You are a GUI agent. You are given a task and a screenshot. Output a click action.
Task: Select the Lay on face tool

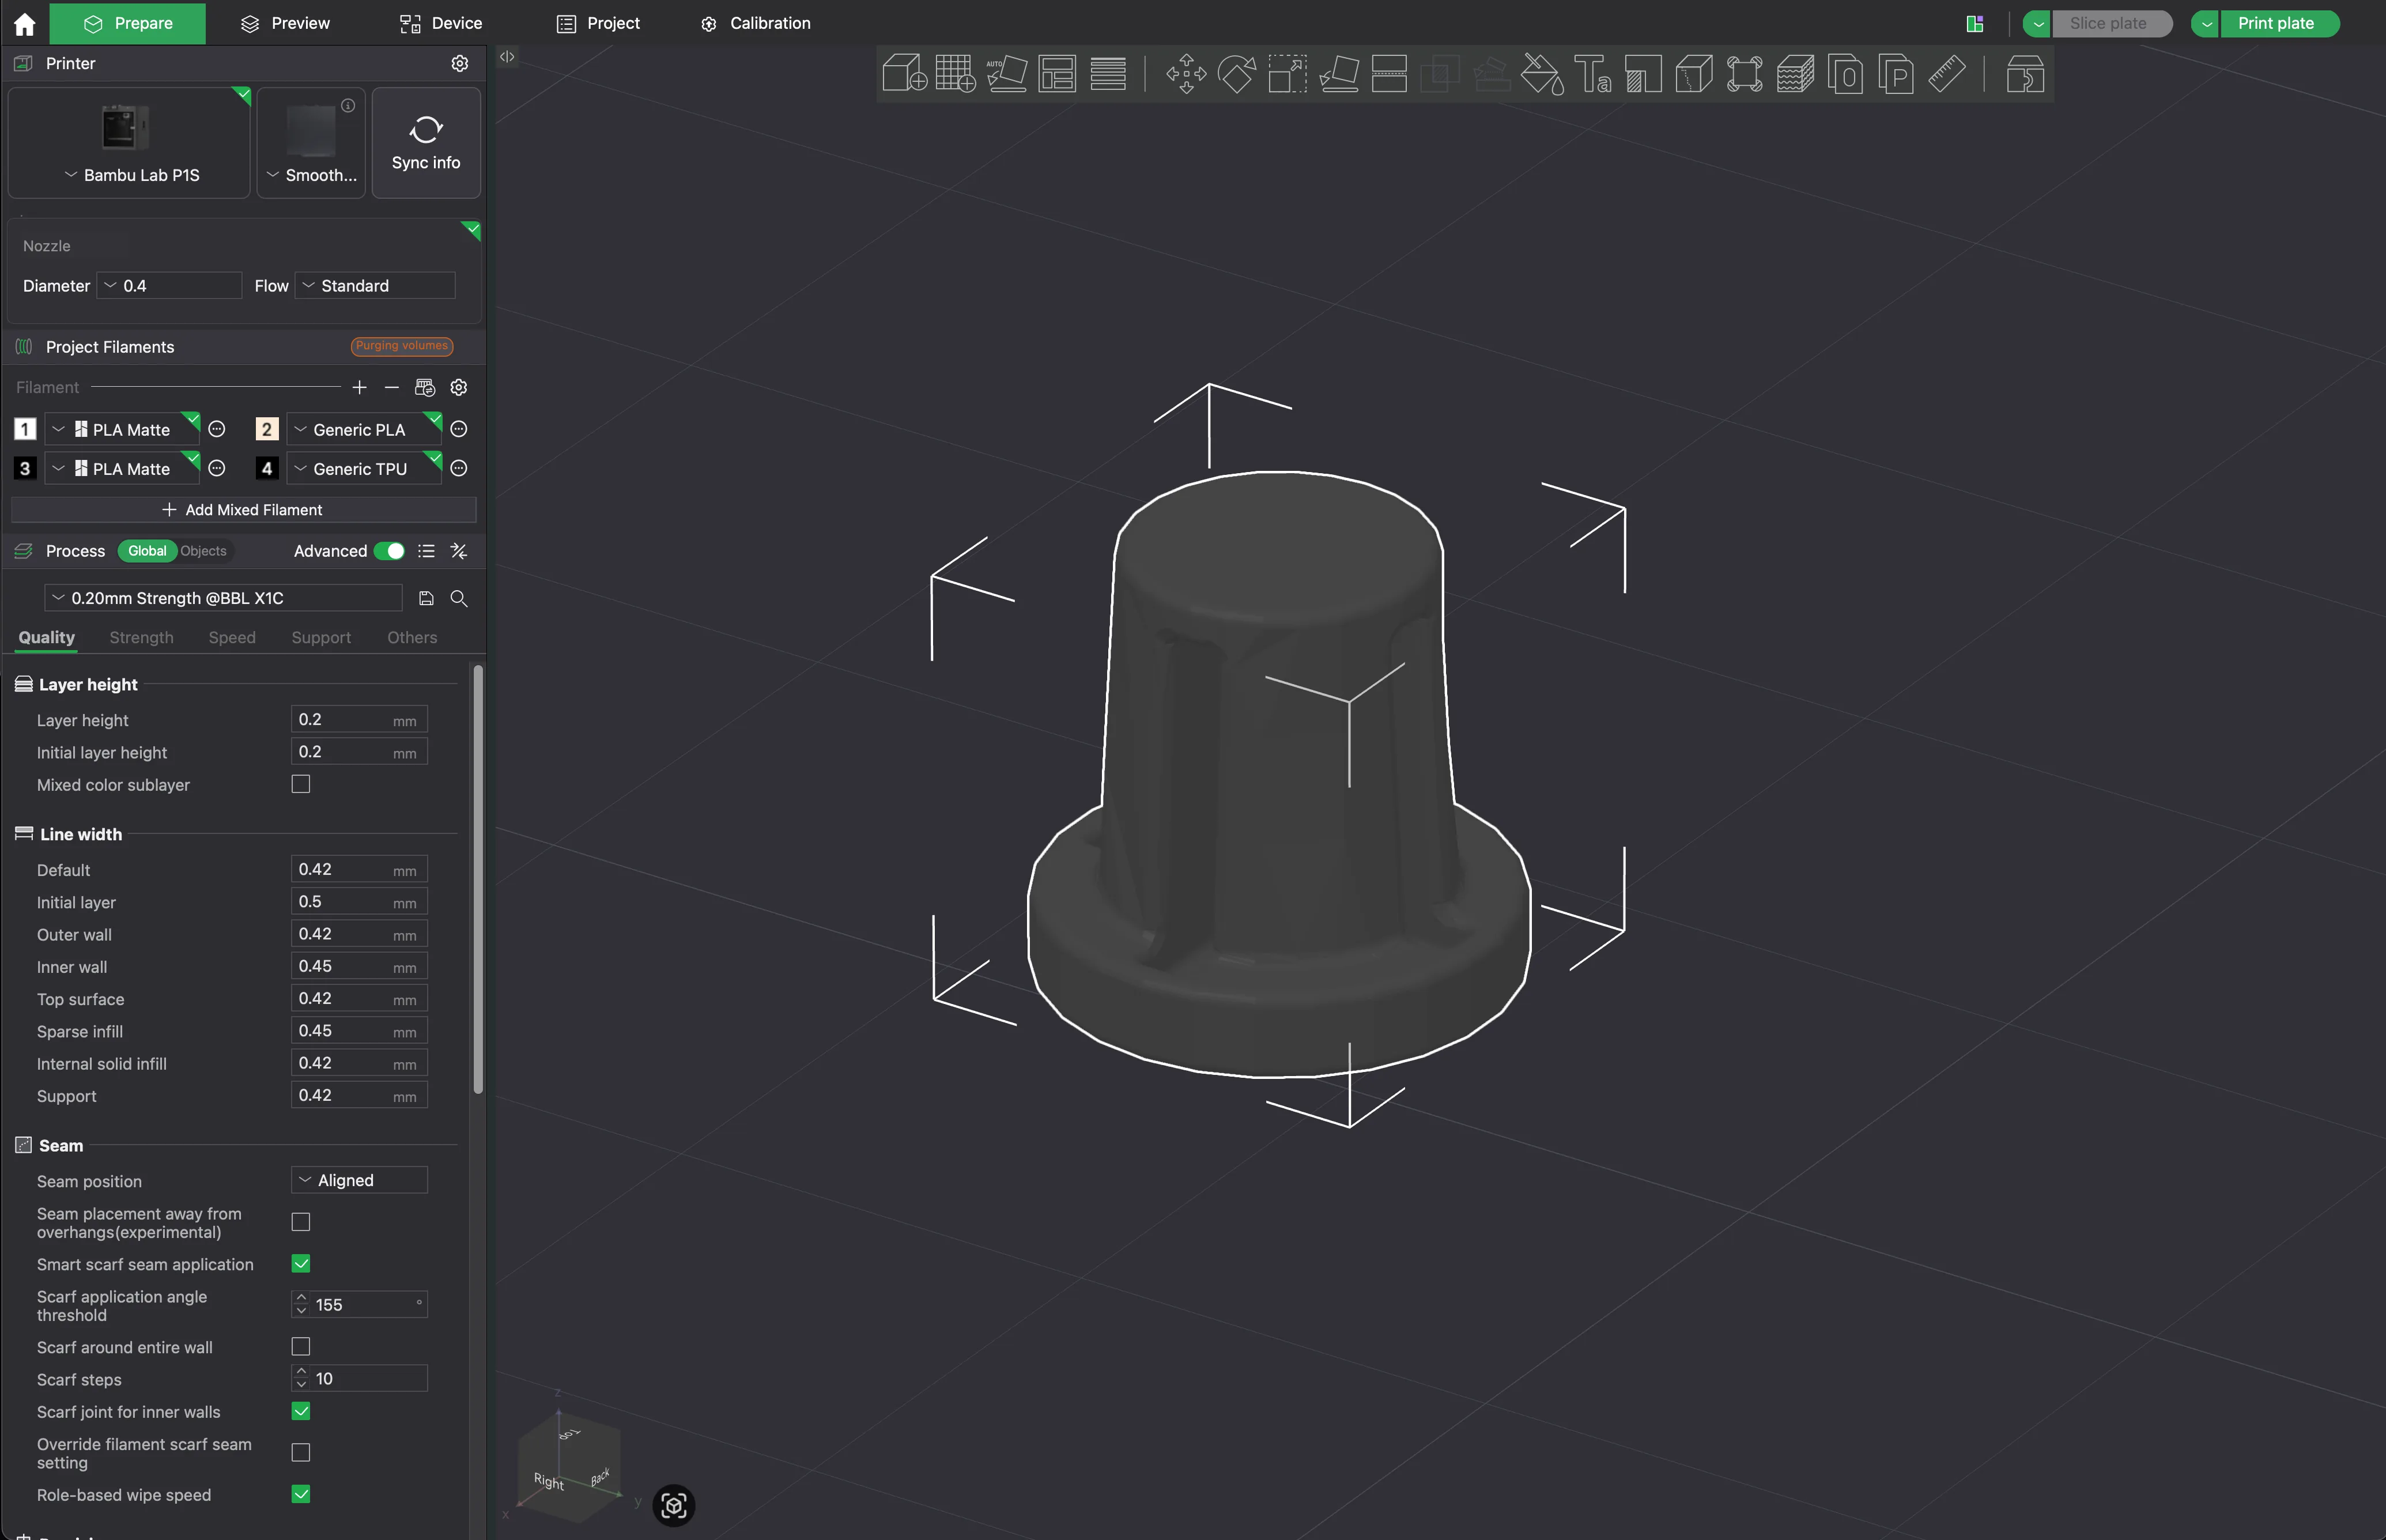(1338, 74)
